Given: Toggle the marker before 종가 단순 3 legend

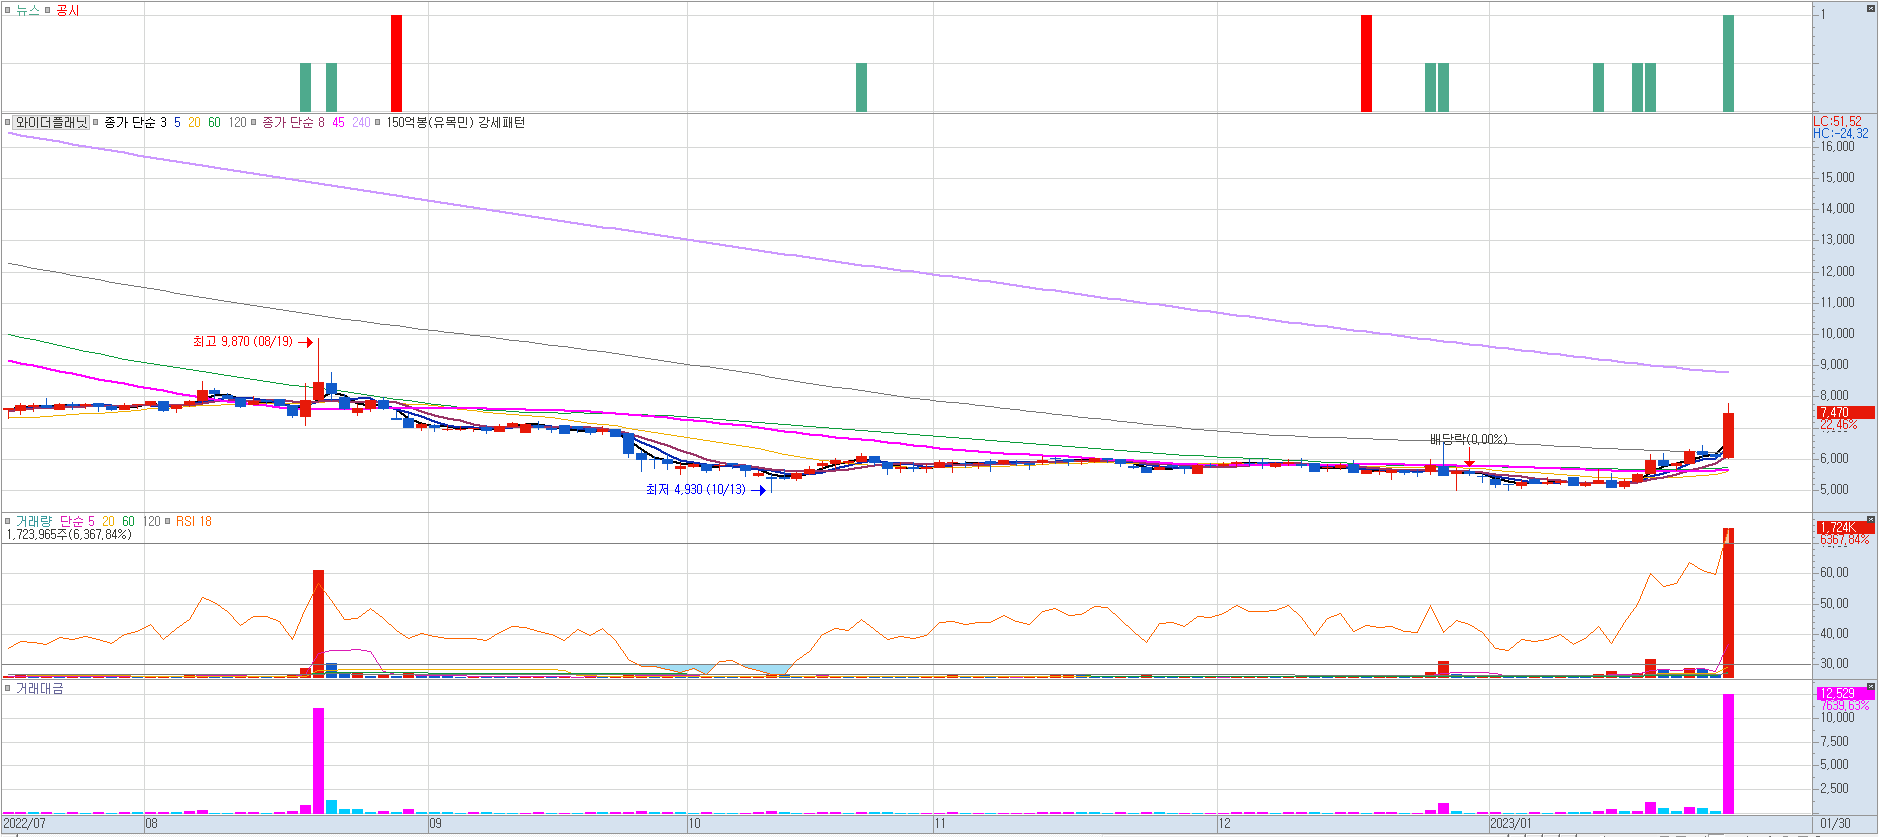Looking at the screenshot, I should click(96, 123).
